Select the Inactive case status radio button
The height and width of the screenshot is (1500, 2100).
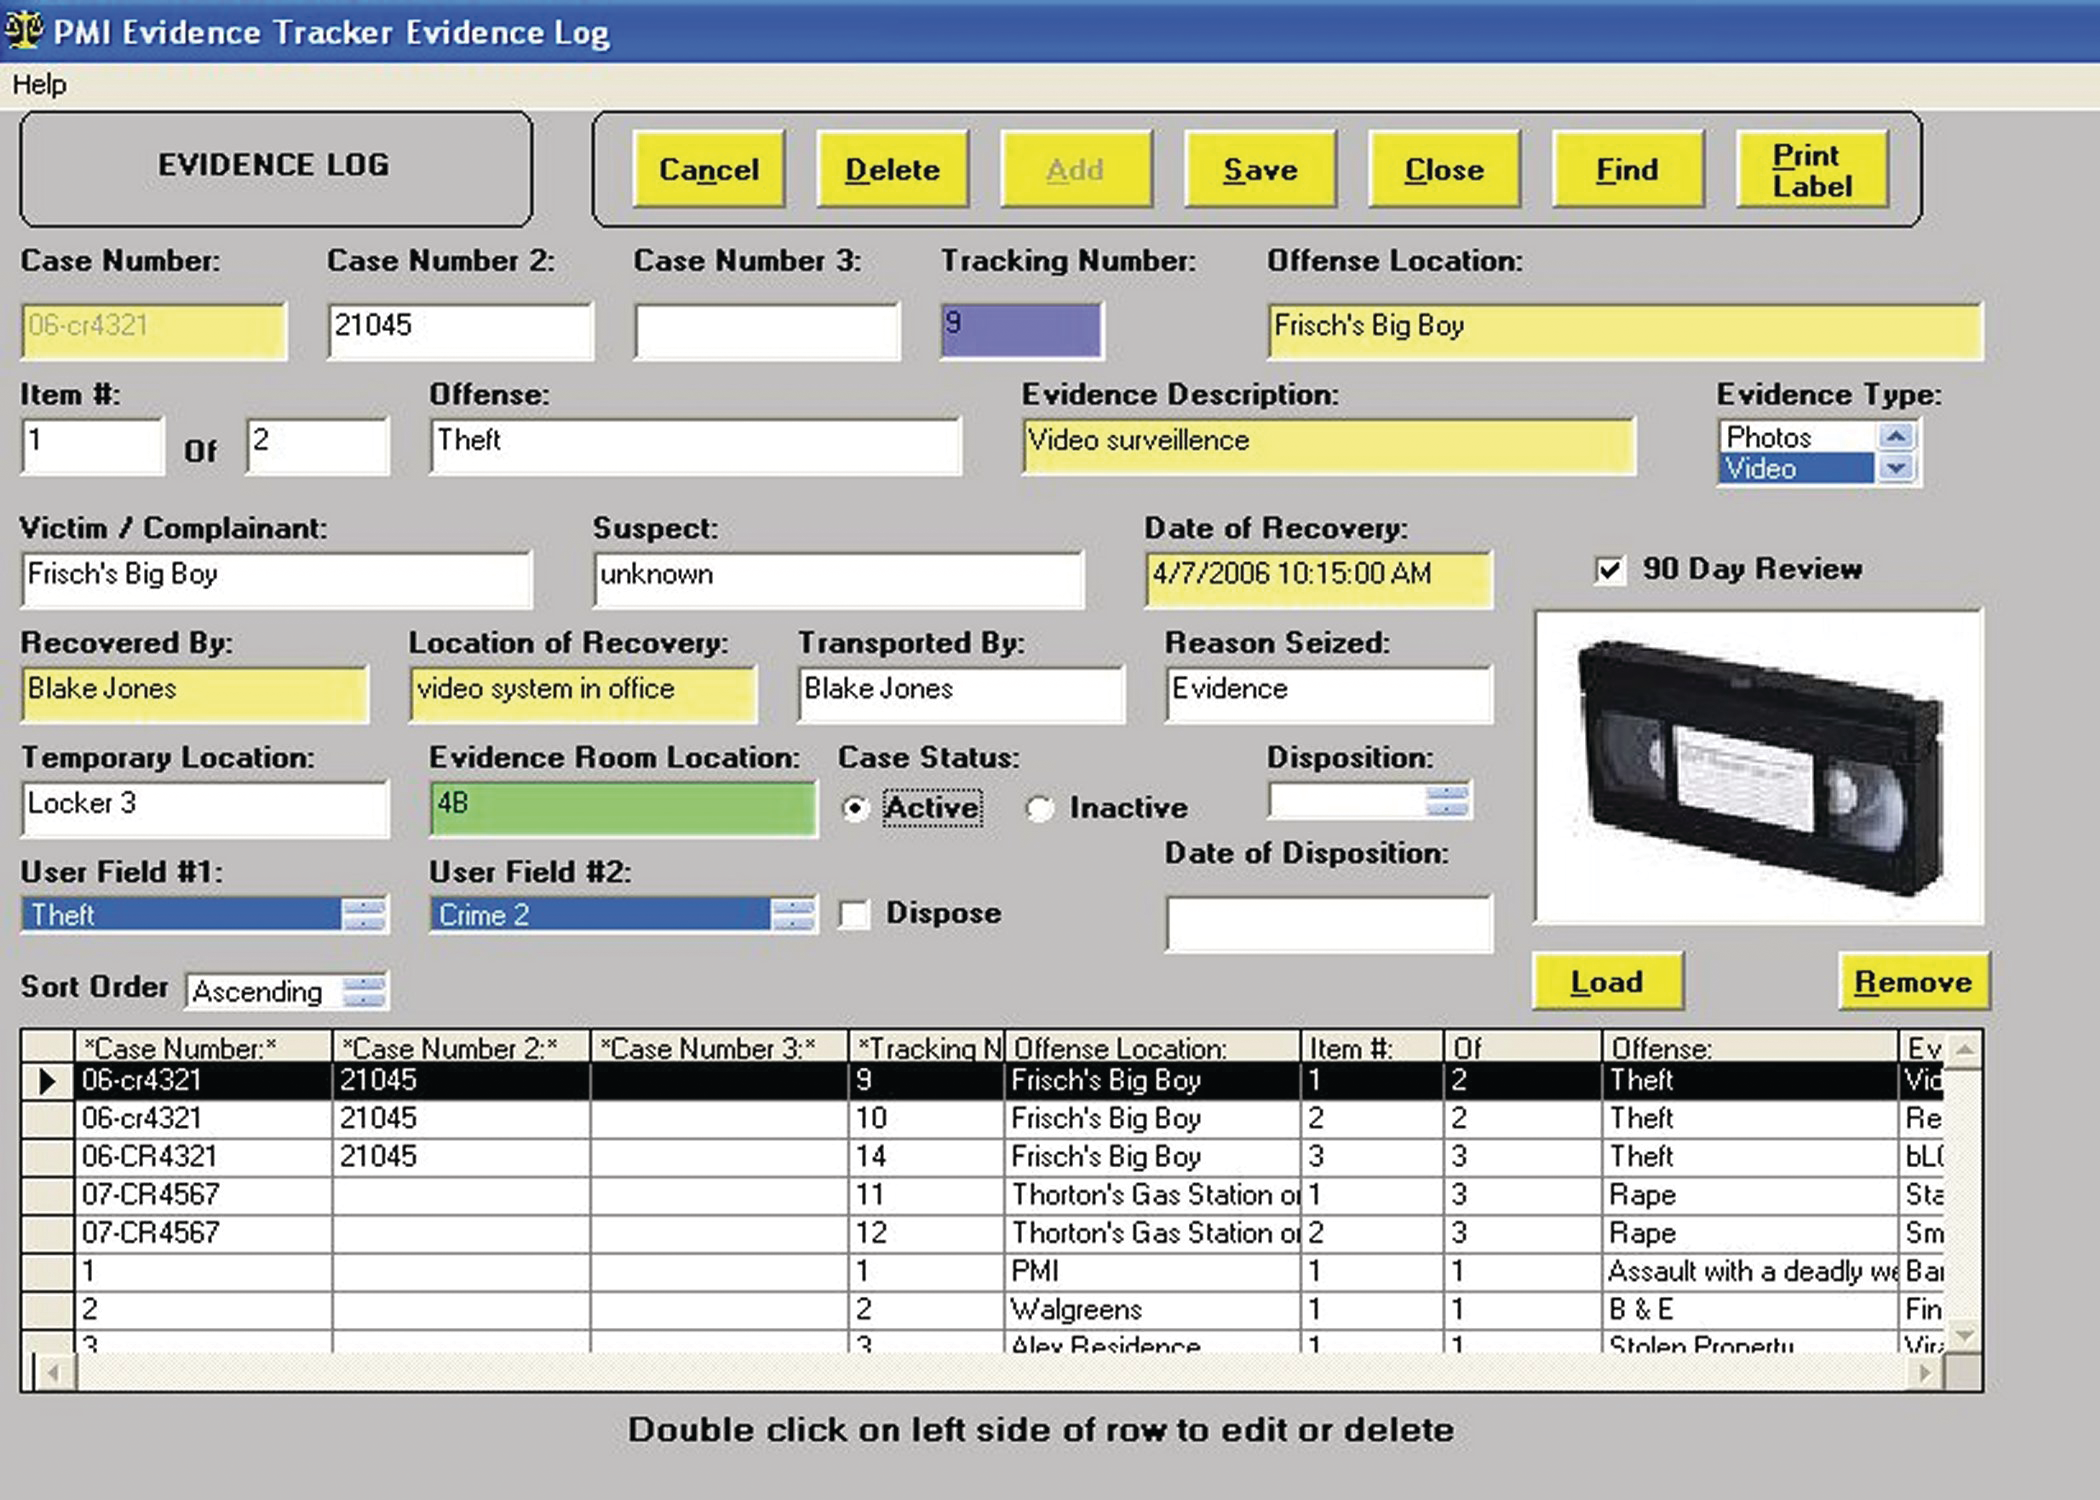tap(1040, 807)
